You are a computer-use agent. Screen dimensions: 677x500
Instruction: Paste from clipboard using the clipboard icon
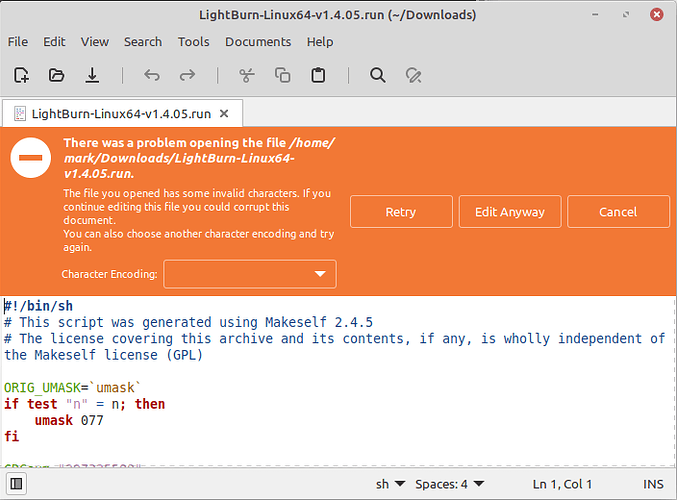(x=318, y=75)
